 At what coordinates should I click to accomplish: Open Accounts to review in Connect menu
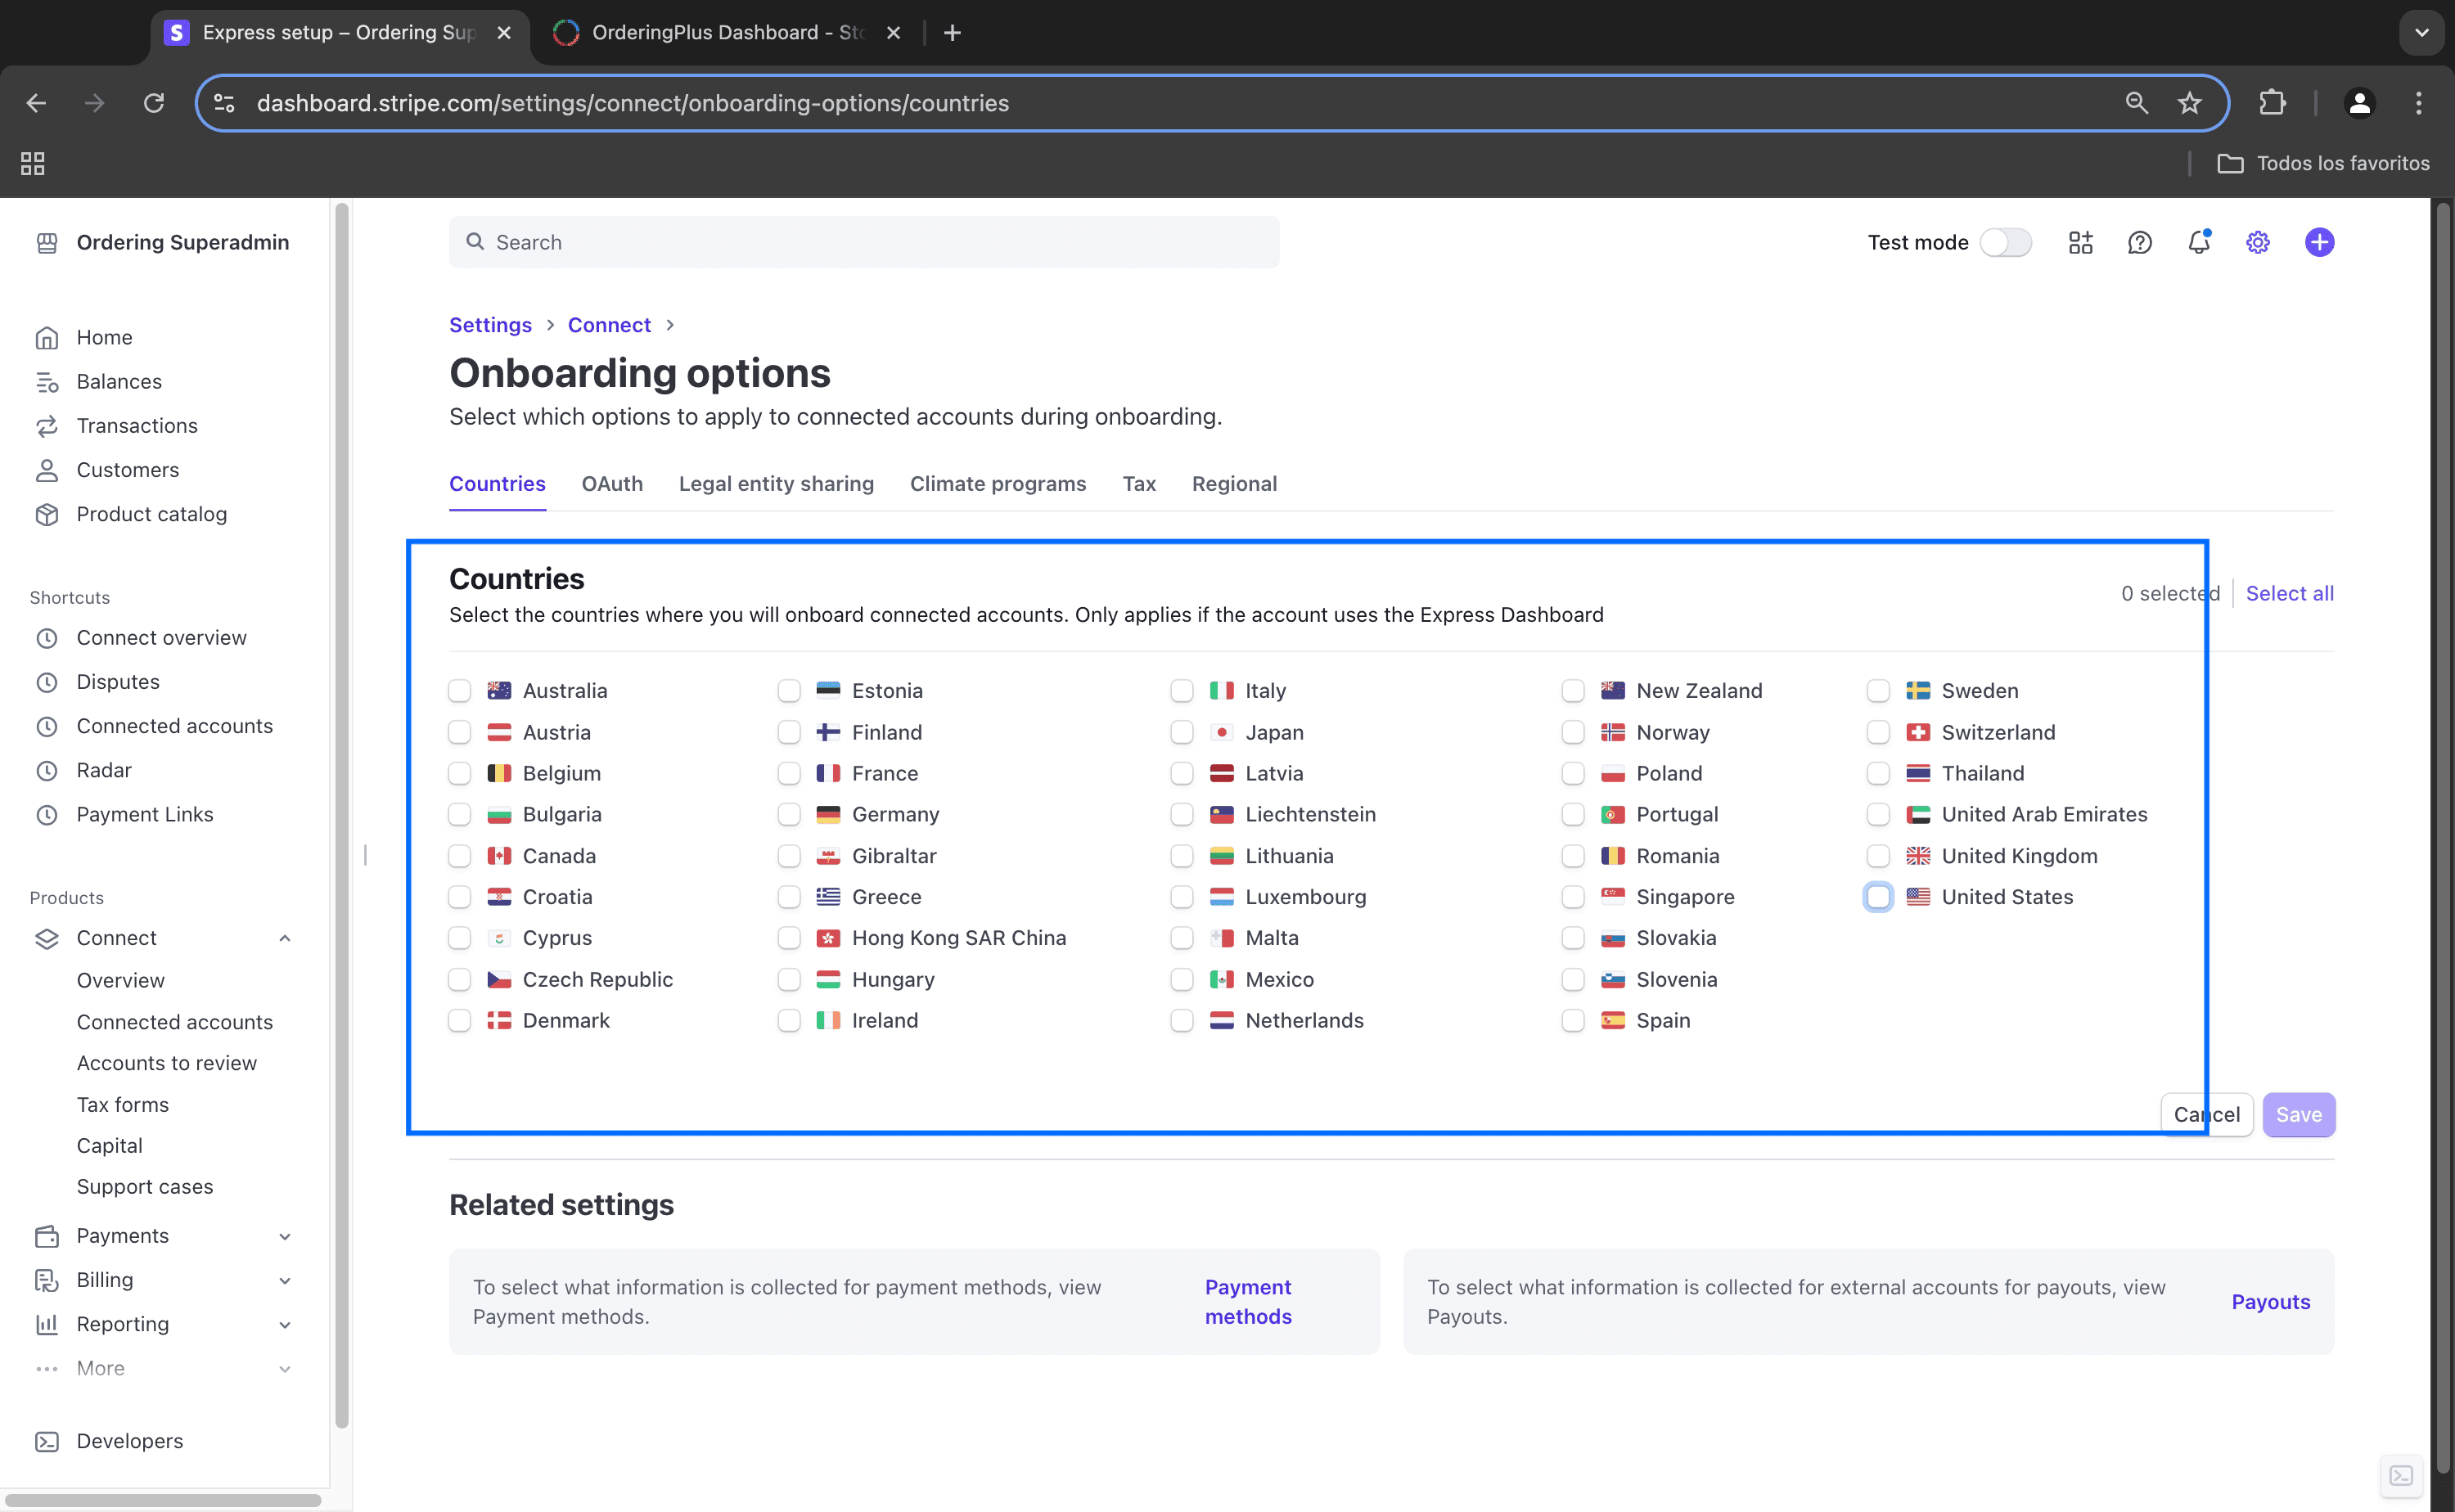(167, 1063)
